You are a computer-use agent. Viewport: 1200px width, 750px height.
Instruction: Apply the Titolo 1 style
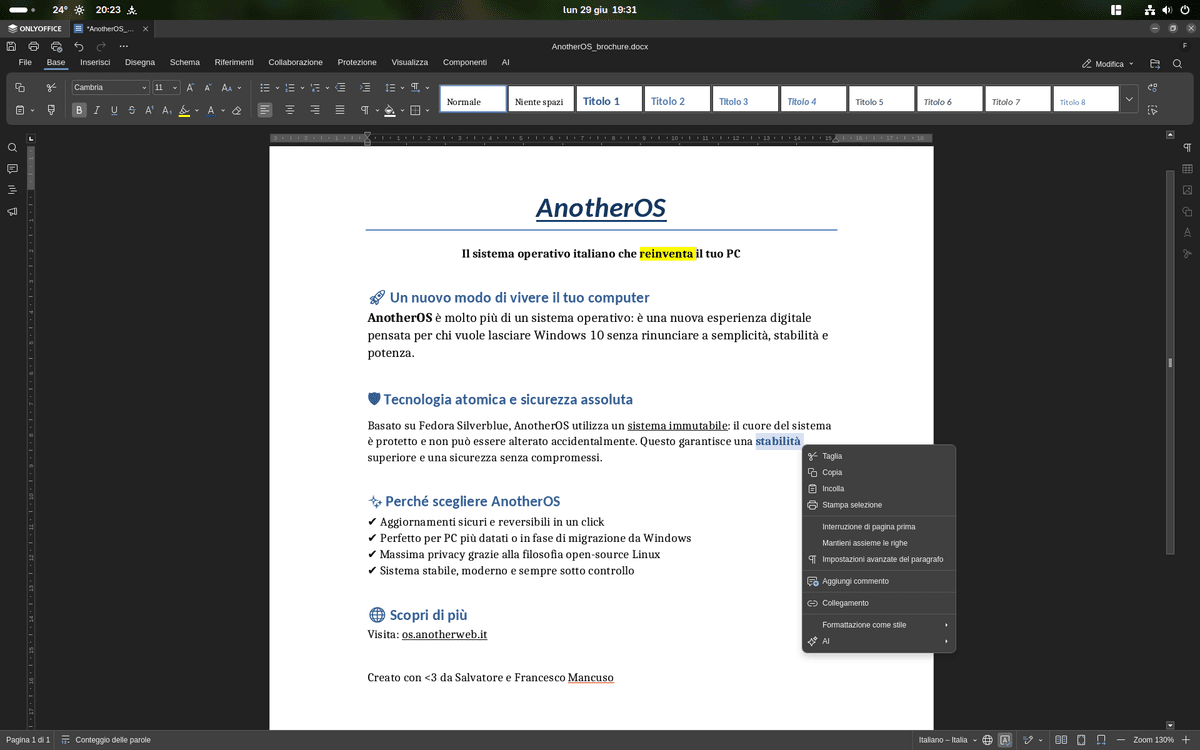(x=609, y=99)
